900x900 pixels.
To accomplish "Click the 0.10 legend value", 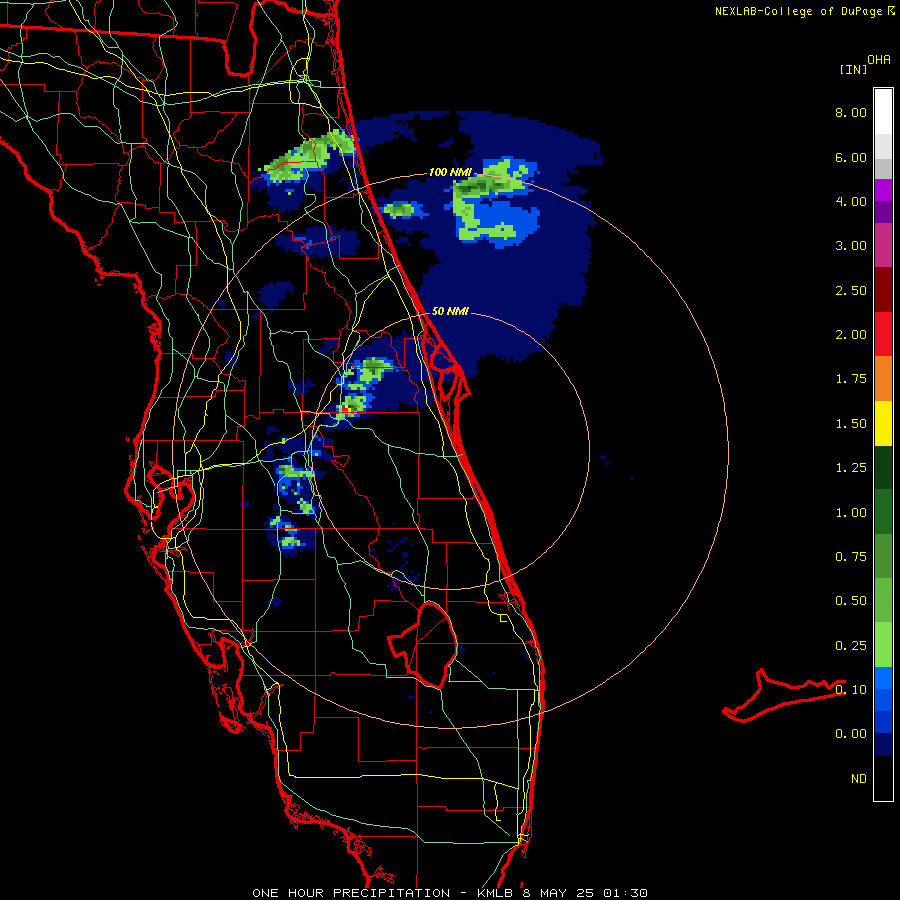I will (x=851, y=690).
